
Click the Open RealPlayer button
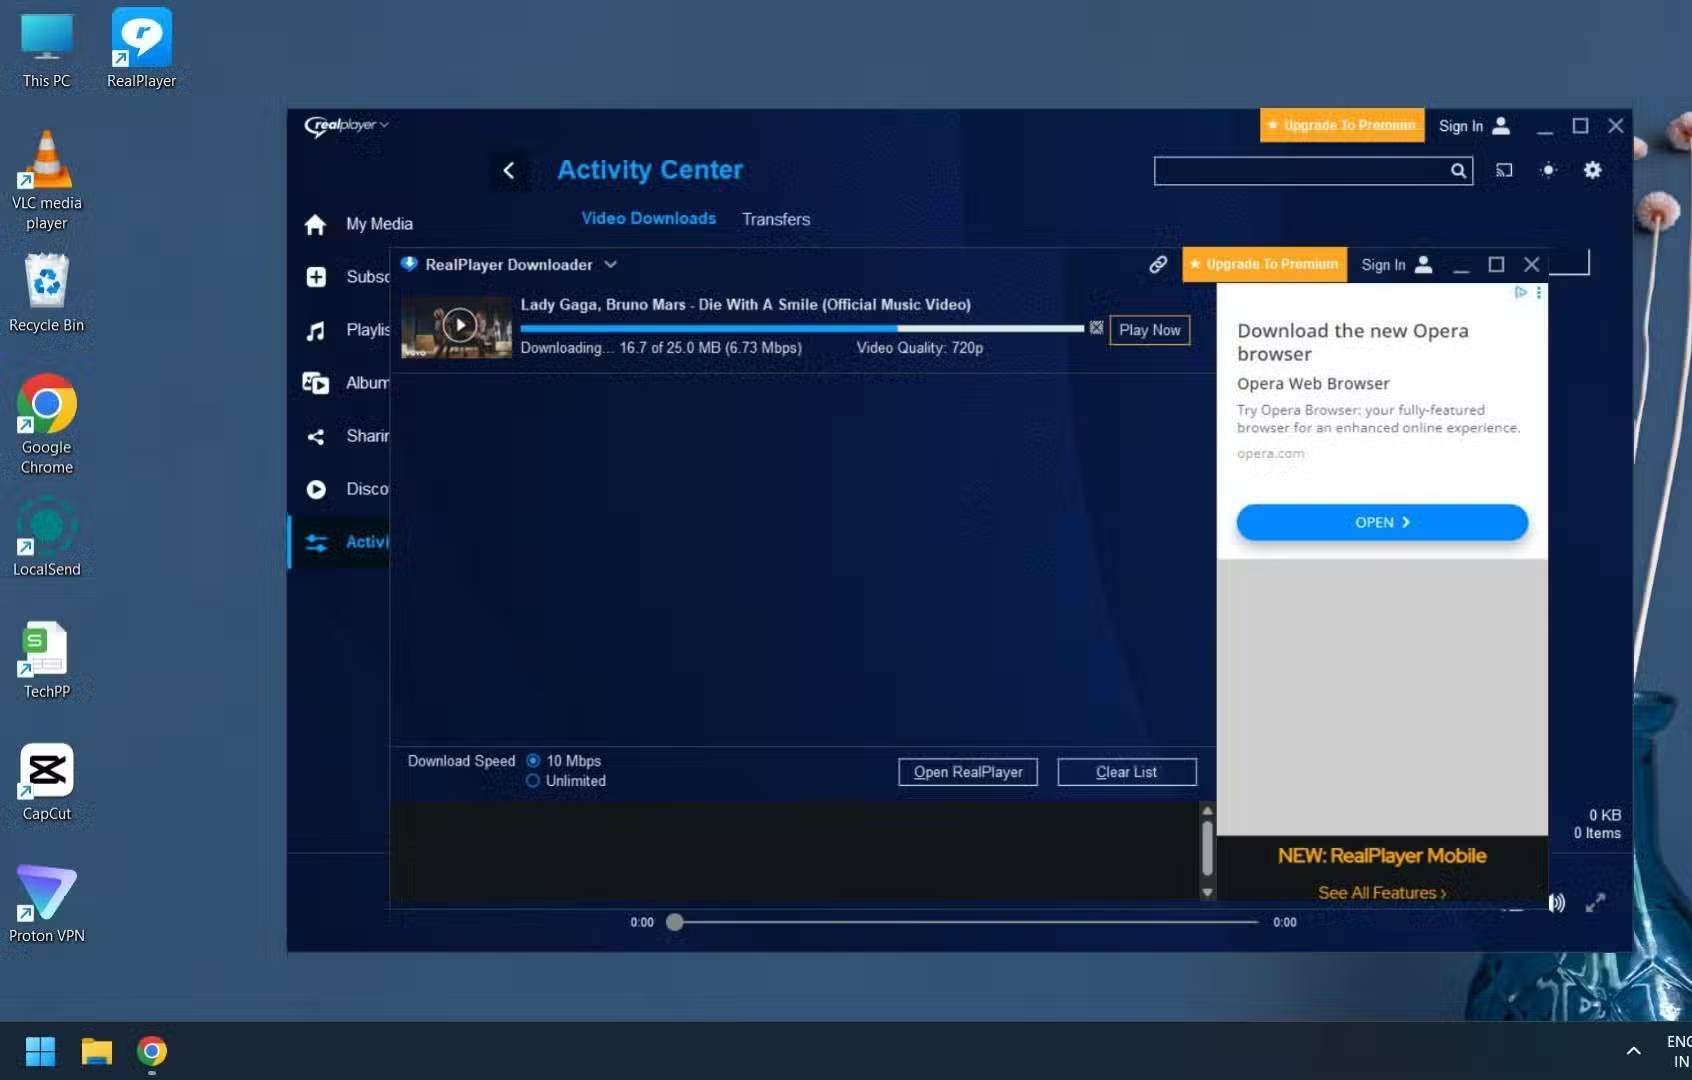(x=968, y=772)
